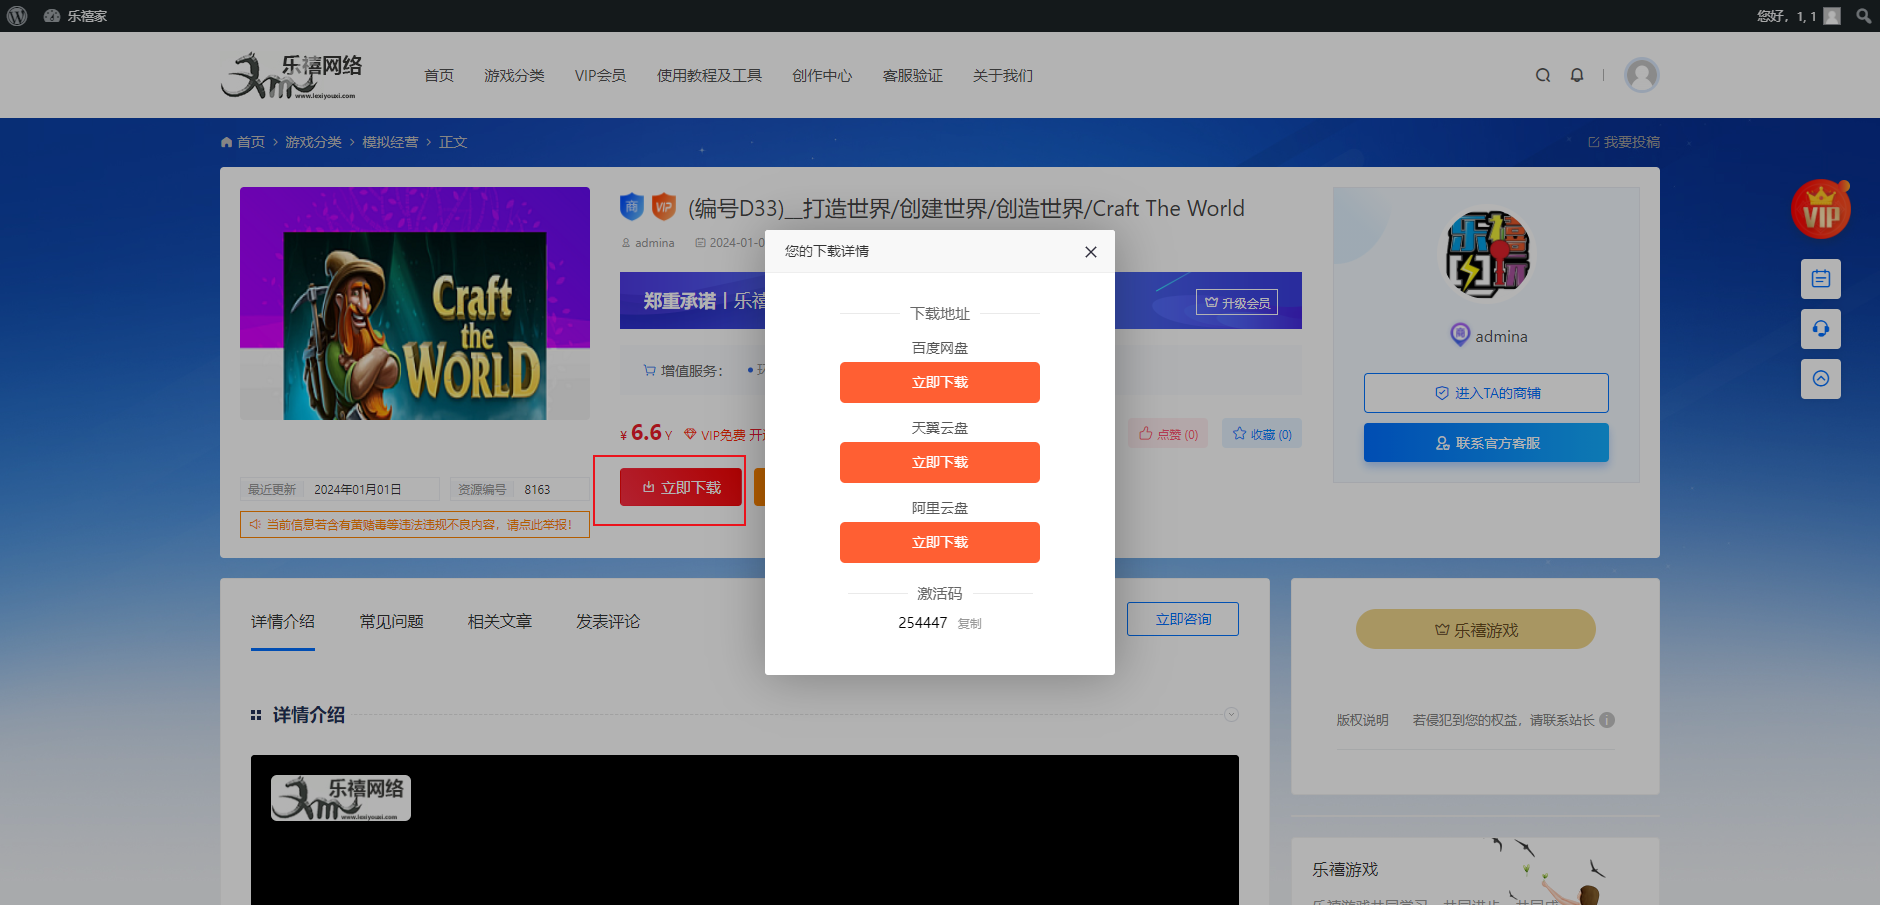Click 进入TA的商铺 button
Screen dimensions: 1880x905
point(1486,393)
